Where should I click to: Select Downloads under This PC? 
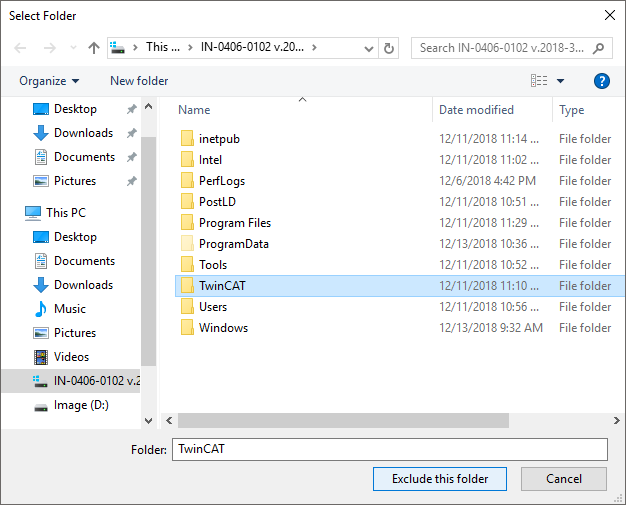(73, 285)
